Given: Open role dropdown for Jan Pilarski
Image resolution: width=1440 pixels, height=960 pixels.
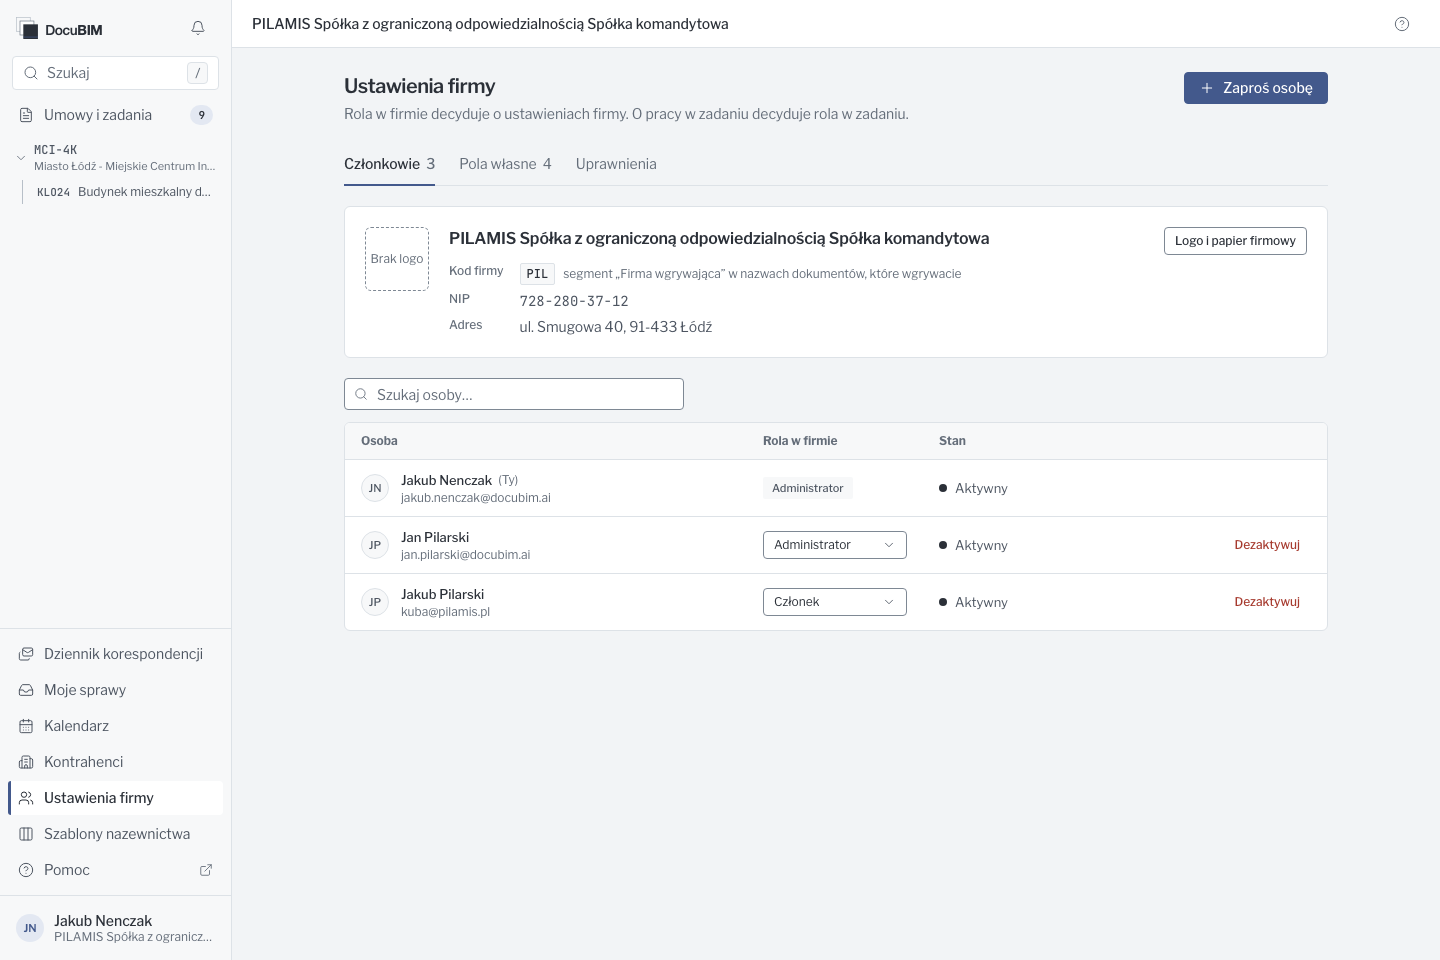Looking at the screenshot, I should 835,545.
